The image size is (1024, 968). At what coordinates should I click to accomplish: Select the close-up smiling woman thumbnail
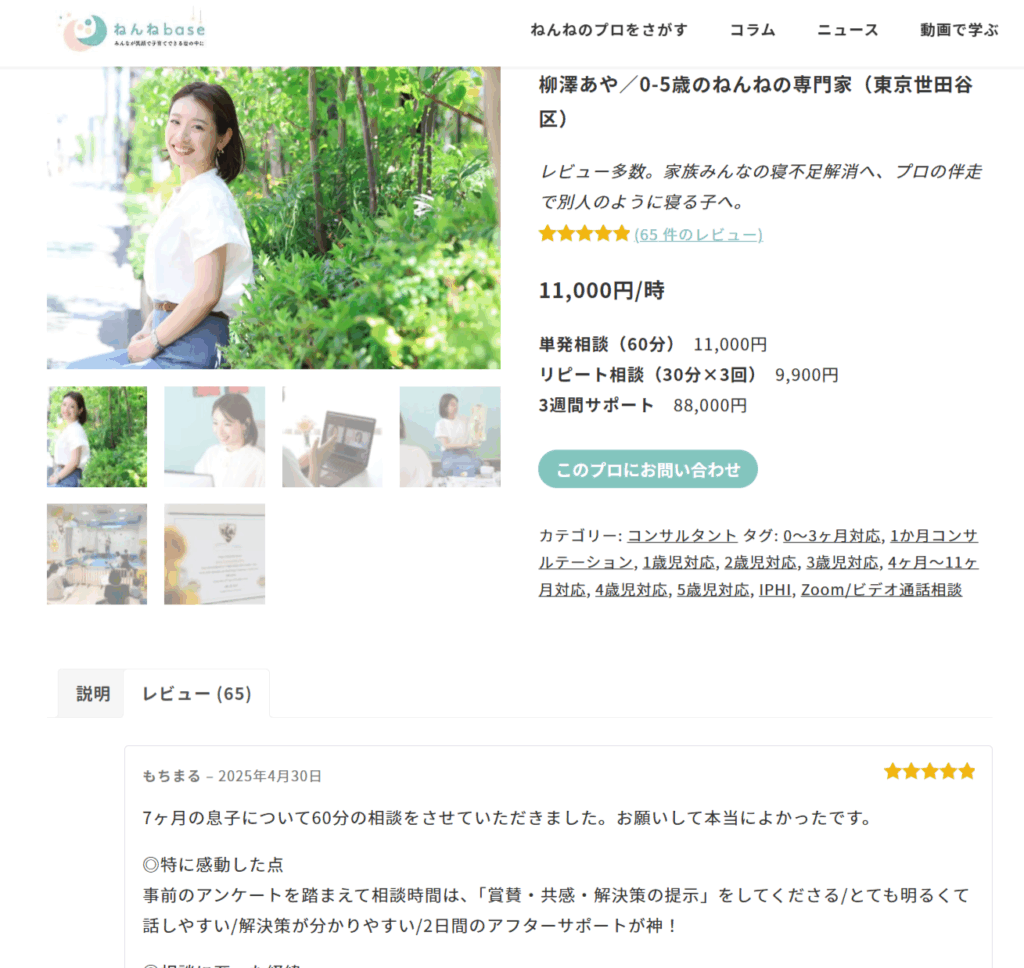(x=214, y=436)
